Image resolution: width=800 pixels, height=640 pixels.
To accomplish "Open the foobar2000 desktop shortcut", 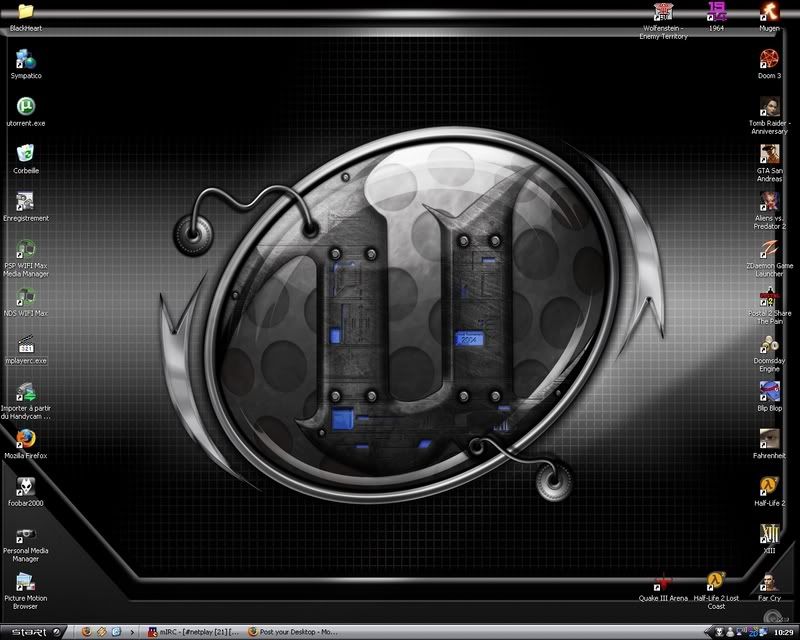I will coord(26,492).
